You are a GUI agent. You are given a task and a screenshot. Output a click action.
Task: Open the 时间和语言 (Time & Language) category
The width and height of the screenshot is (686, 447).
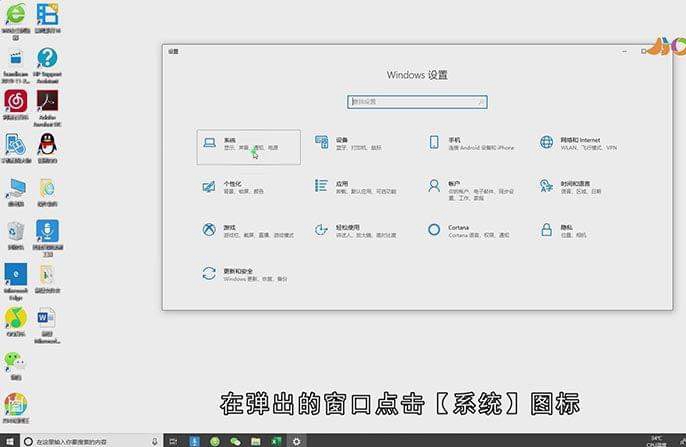click(571, 187)
